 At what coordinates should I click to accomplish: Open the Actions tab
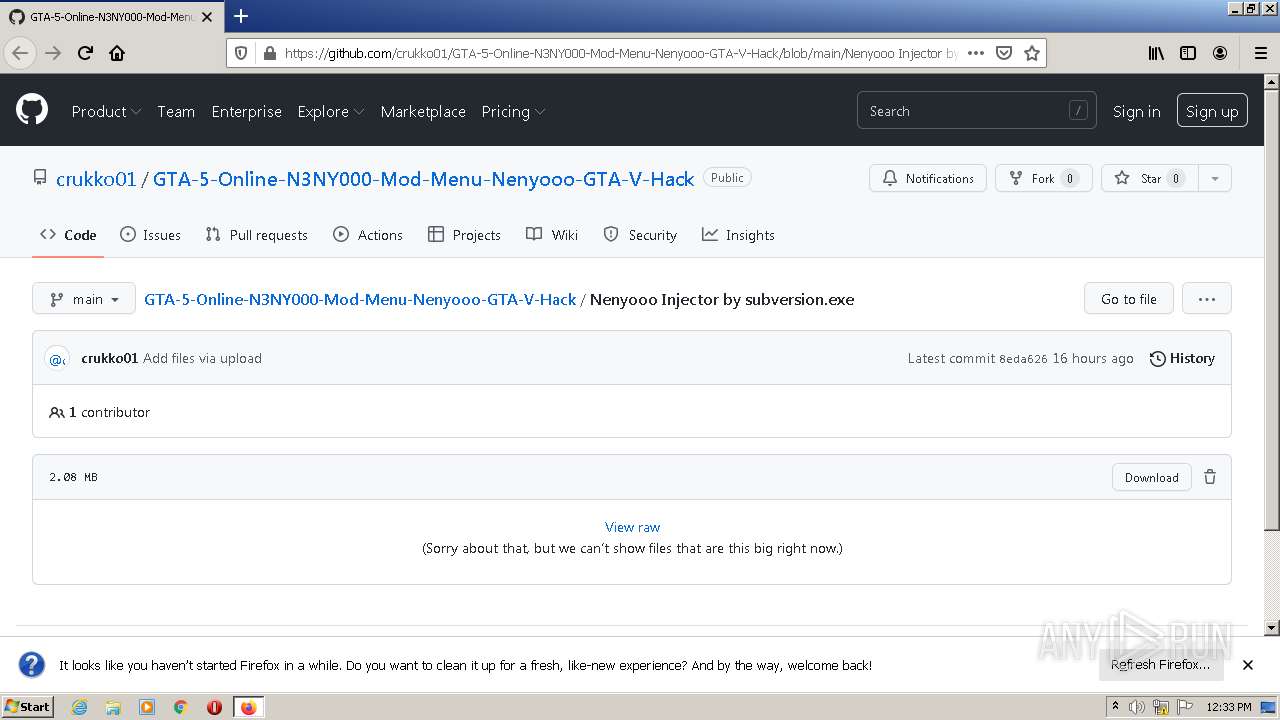pos(368,235)
